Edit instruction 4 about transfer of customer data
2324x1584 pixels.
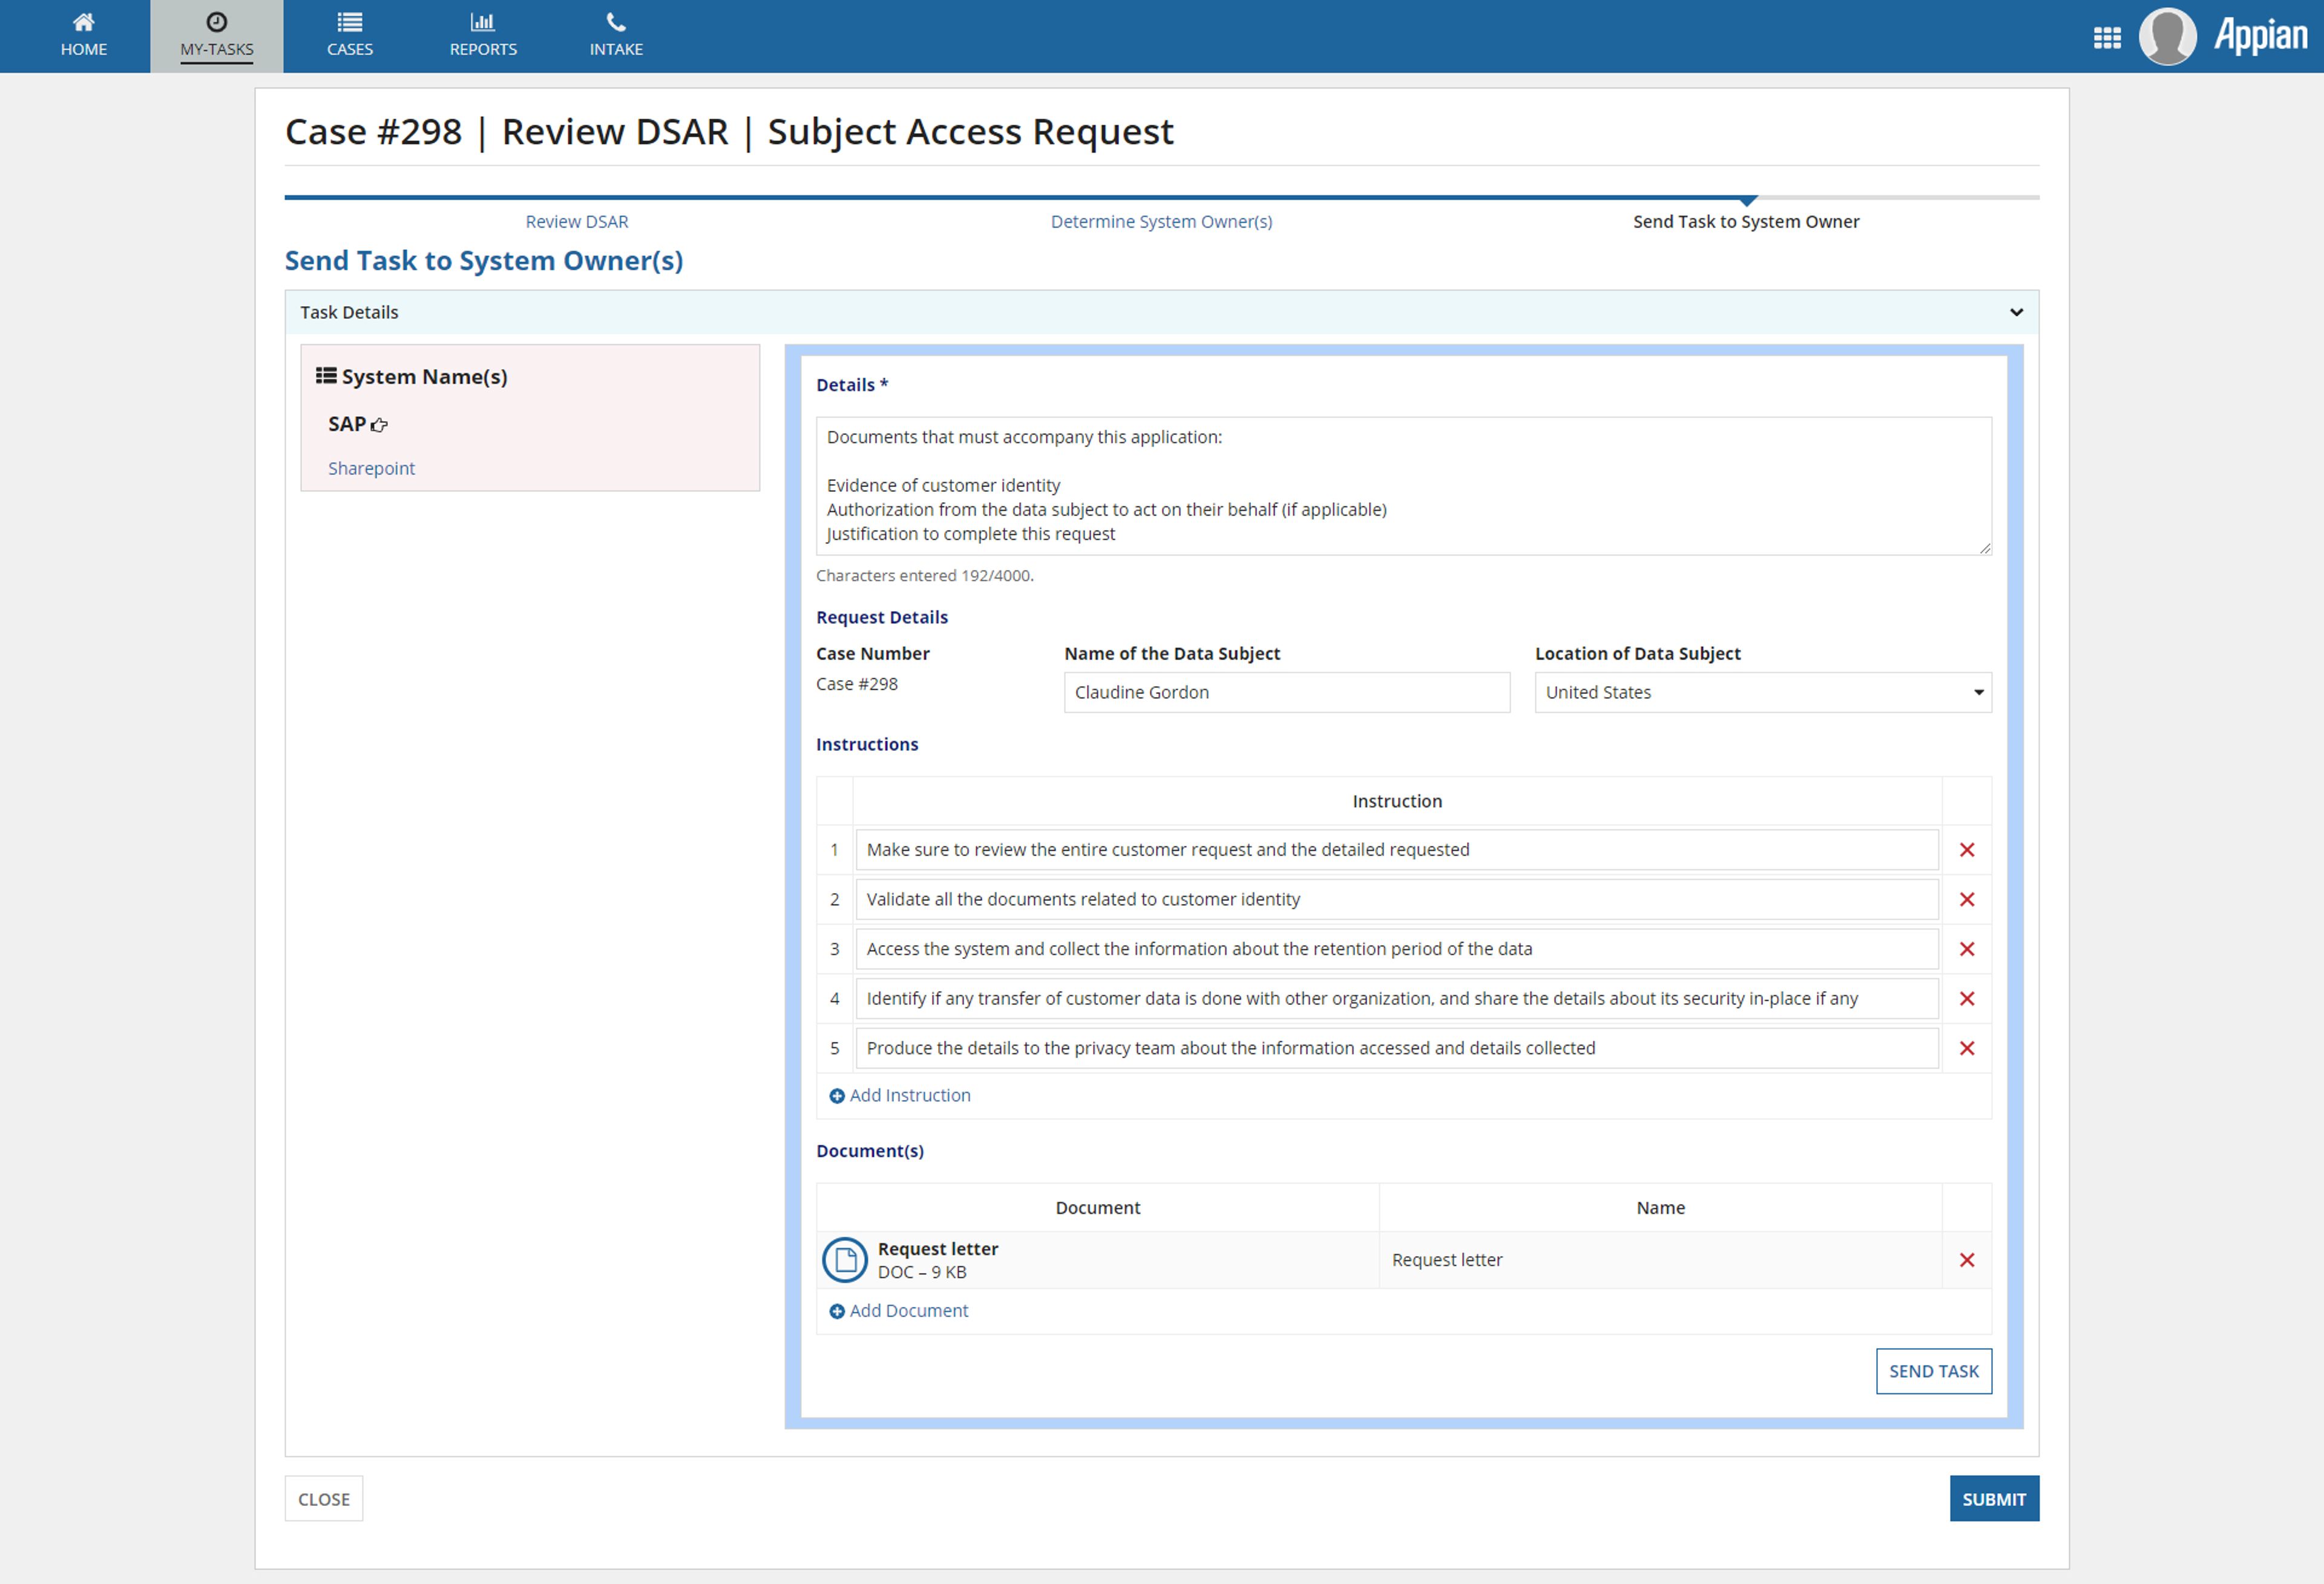(1397, 998)
